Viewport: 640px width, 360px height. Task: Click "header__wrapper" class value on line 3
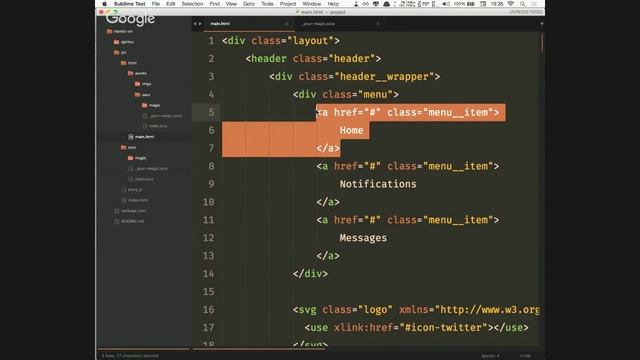(x=384, y=77)
